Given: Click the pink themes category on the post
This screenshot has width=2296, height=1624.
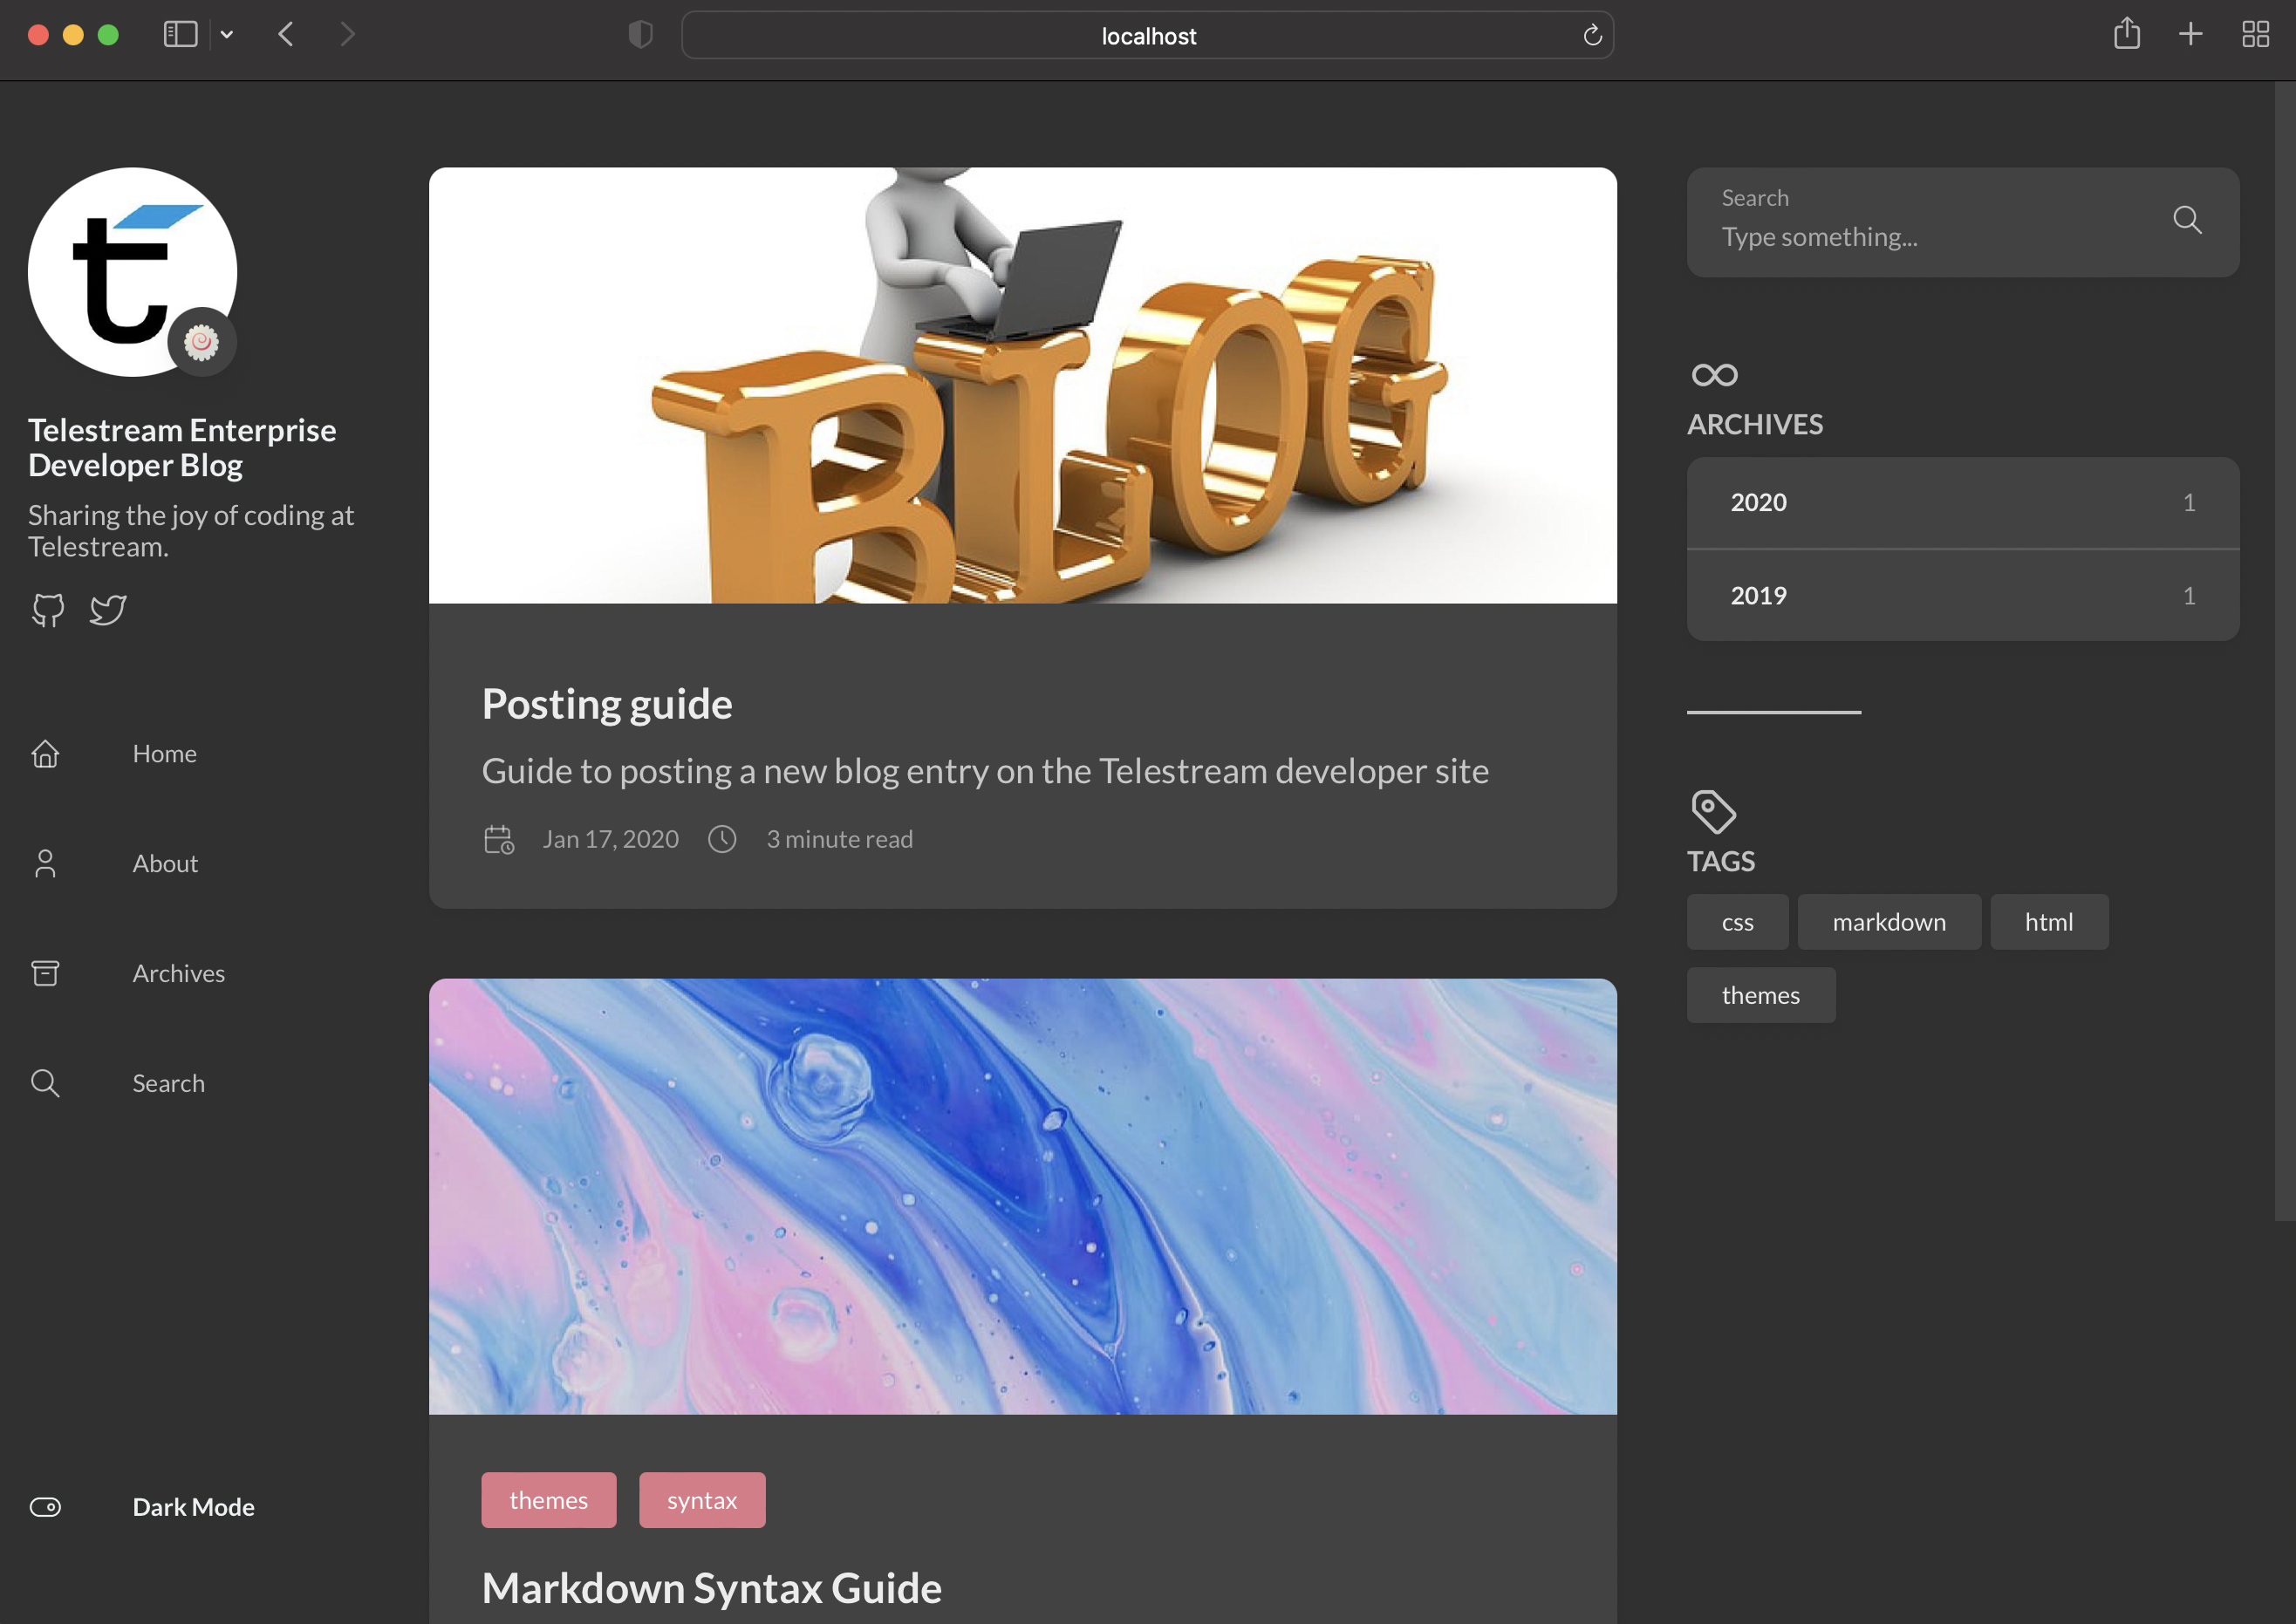Looking at the screenshot, I should tap(548, 1500).
